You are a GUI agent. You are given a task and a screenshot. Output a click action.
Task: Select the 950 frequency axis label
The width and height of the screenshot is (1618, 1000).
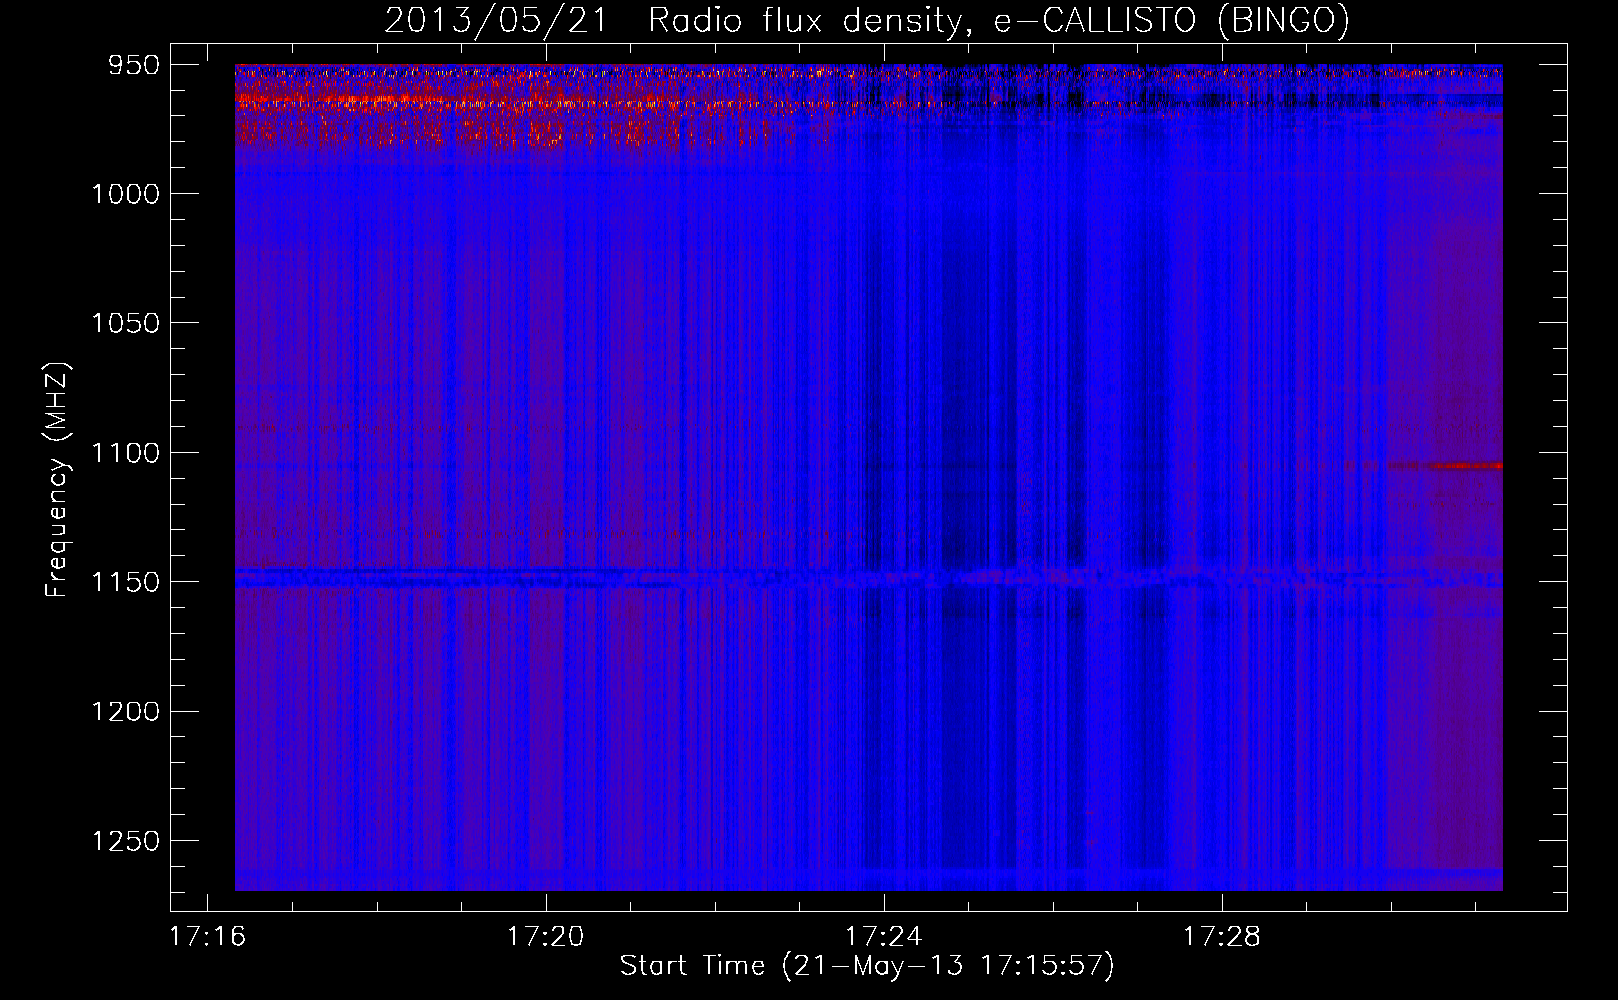point(134,65)
